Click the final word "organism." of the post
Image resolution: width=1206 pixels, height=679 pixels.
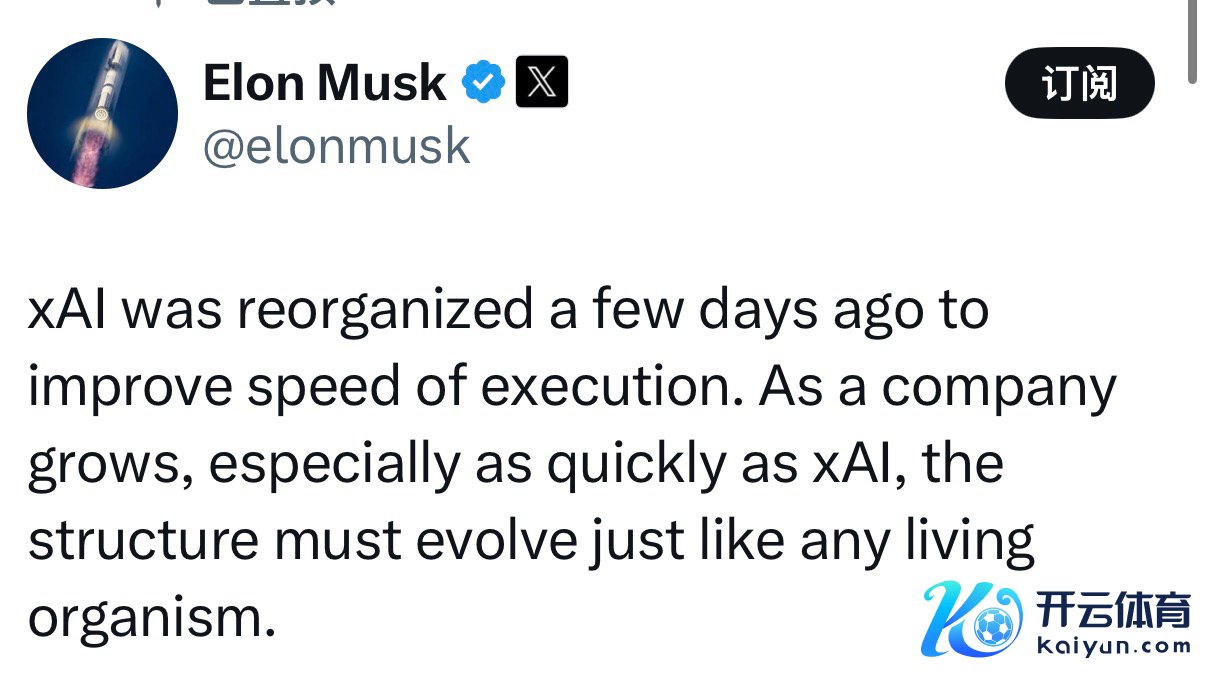click(x=151, y=619)
